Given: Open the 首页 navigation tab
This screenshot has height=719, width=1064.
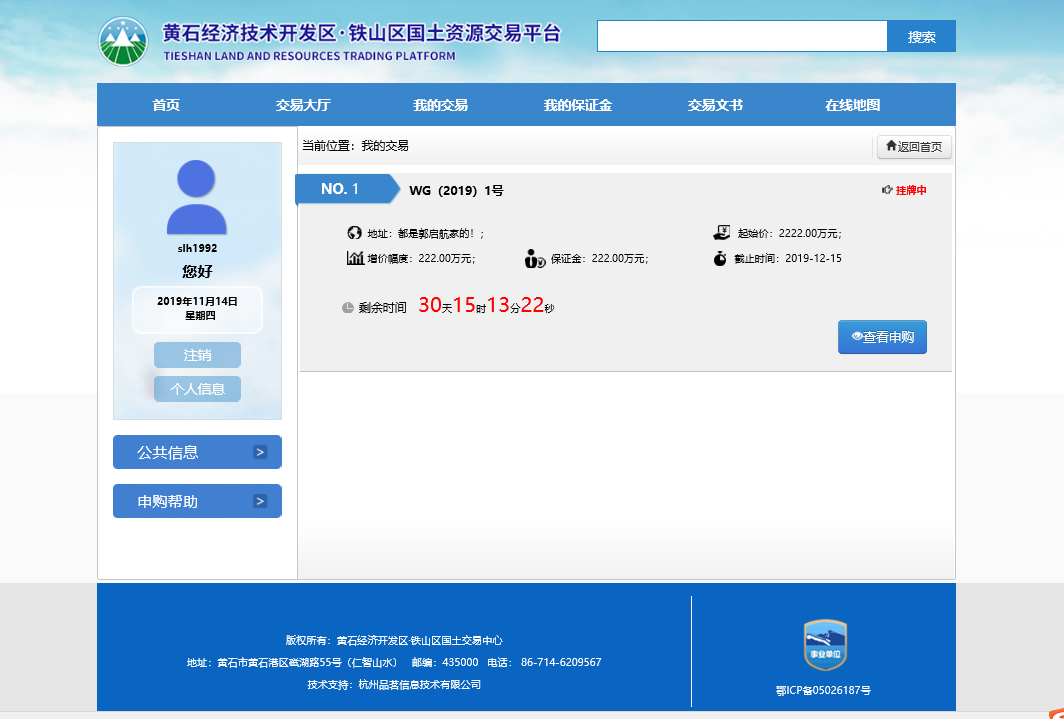Looking at the screenshot, I should tap(166, 105).
